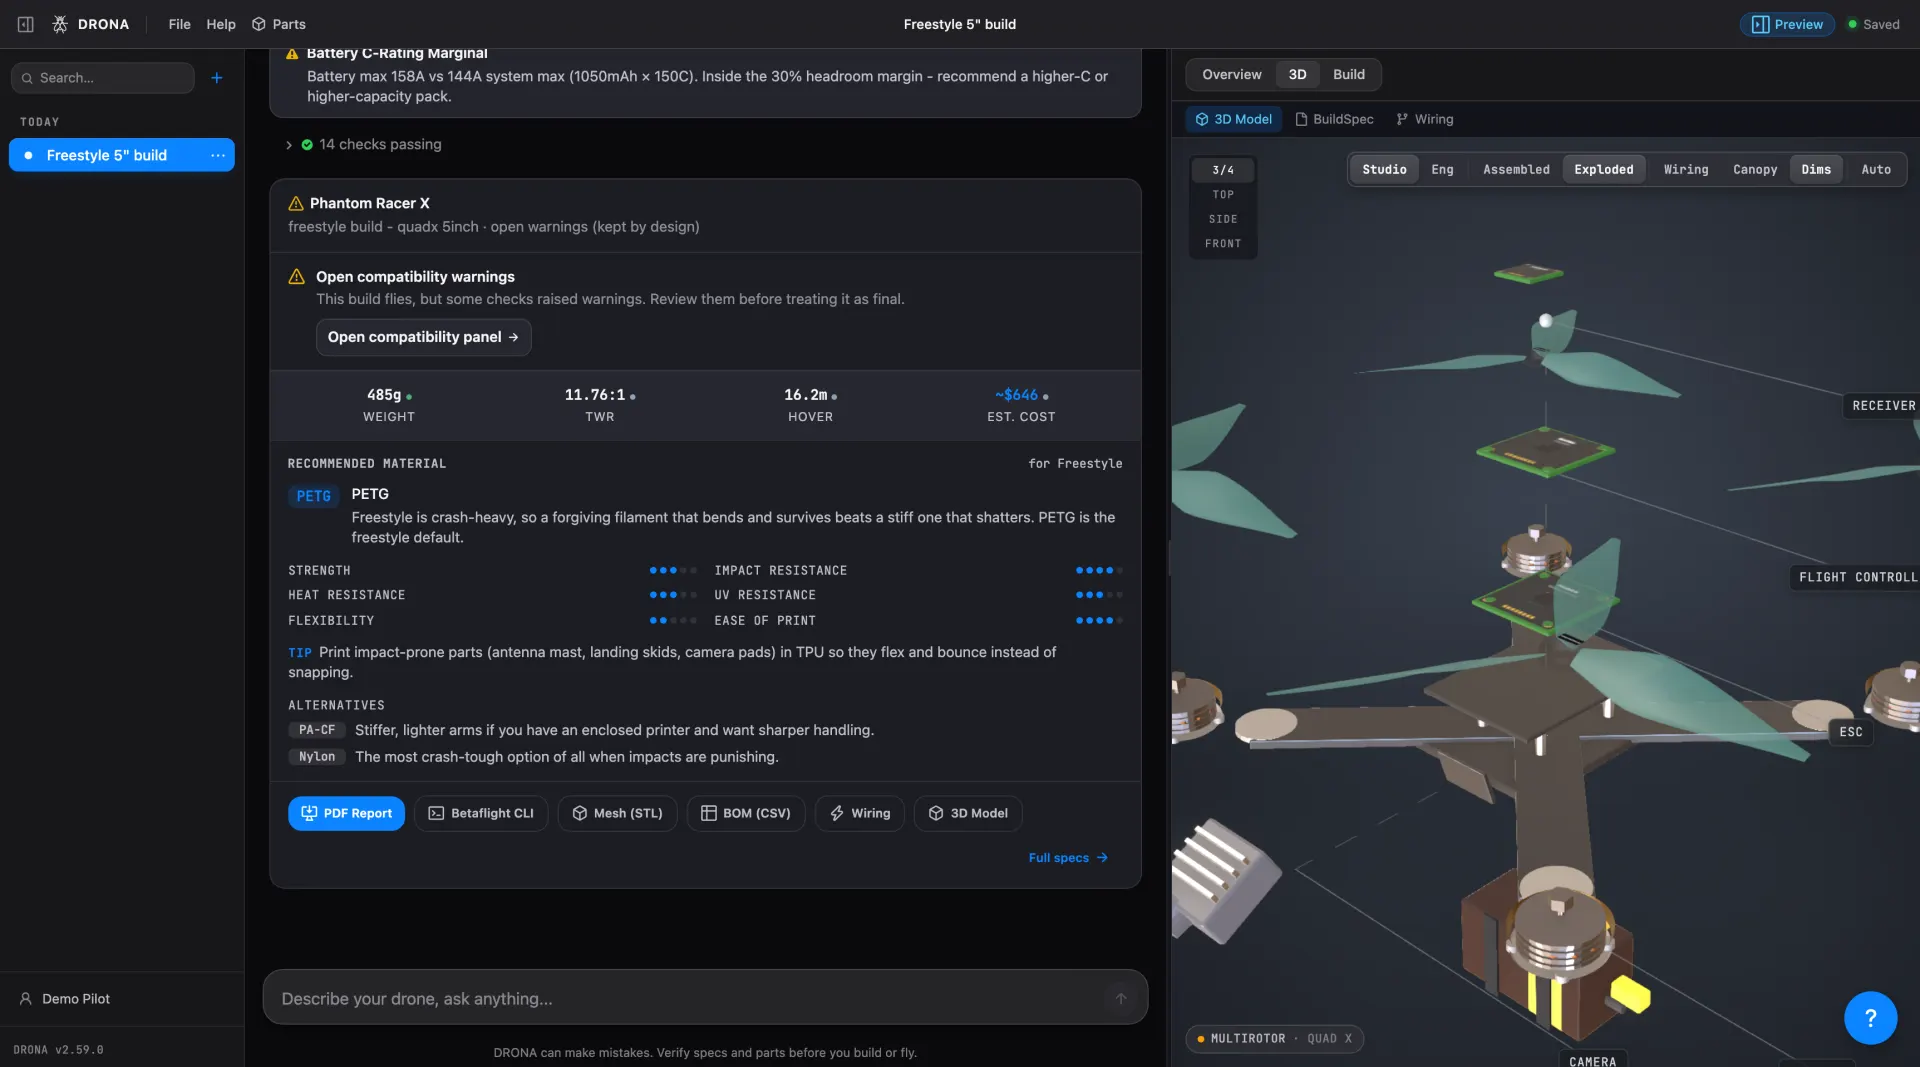Viewport: 1920px width, 1067px height.
Task: Click the 16.2m hover value
Action: pyautogui.click(x=806, y=395)
